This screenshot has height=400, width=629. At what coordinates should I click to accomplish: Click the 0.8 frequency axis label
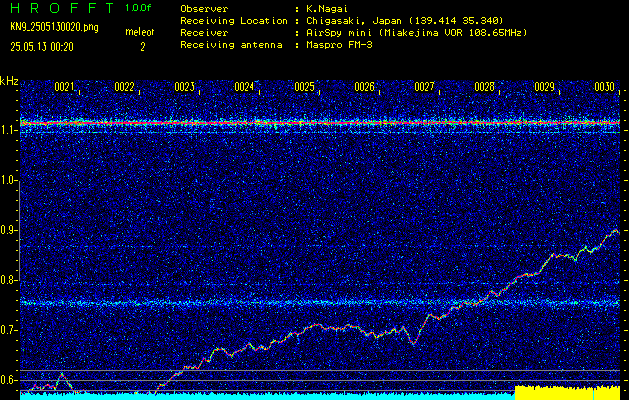(8, 280)
